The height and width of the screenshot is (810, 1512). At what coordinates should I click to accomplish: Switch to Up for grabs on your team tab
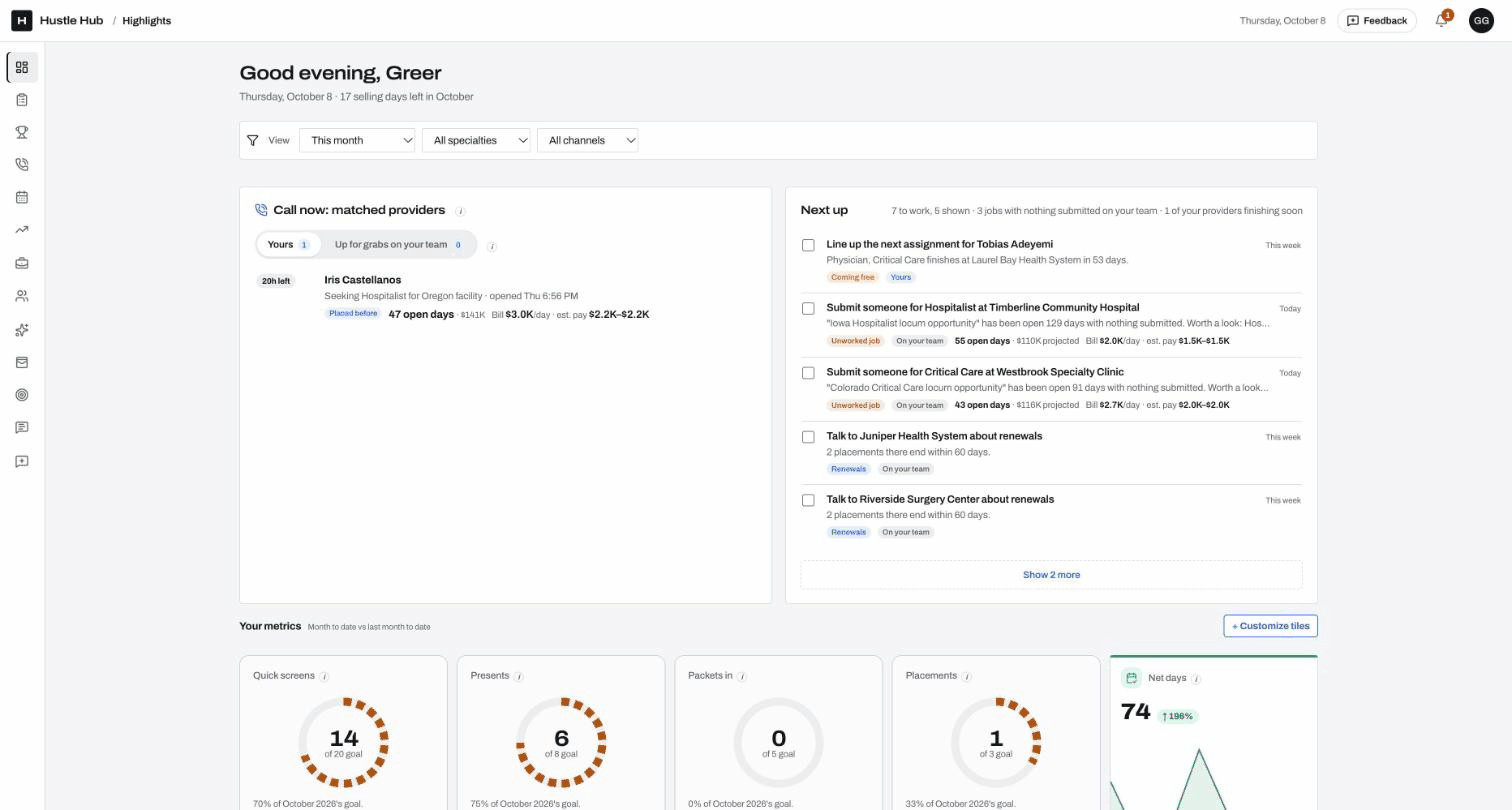click(x=398, y=244)
